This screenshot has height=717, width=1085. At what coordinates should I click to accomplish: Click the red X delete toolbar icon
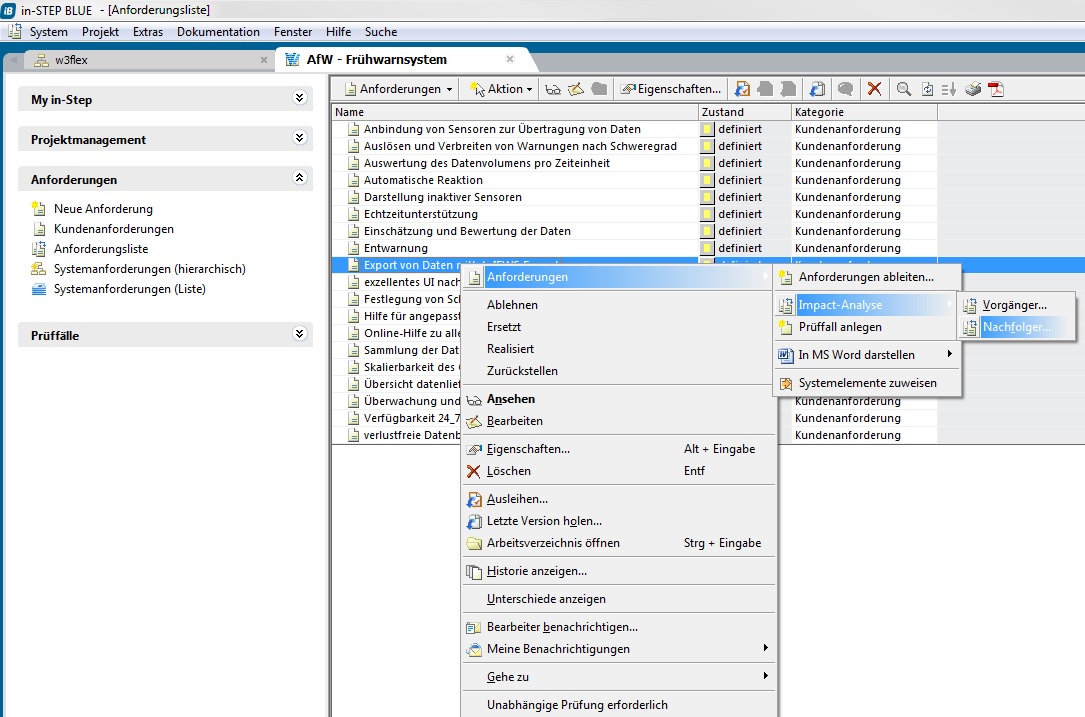874,89
